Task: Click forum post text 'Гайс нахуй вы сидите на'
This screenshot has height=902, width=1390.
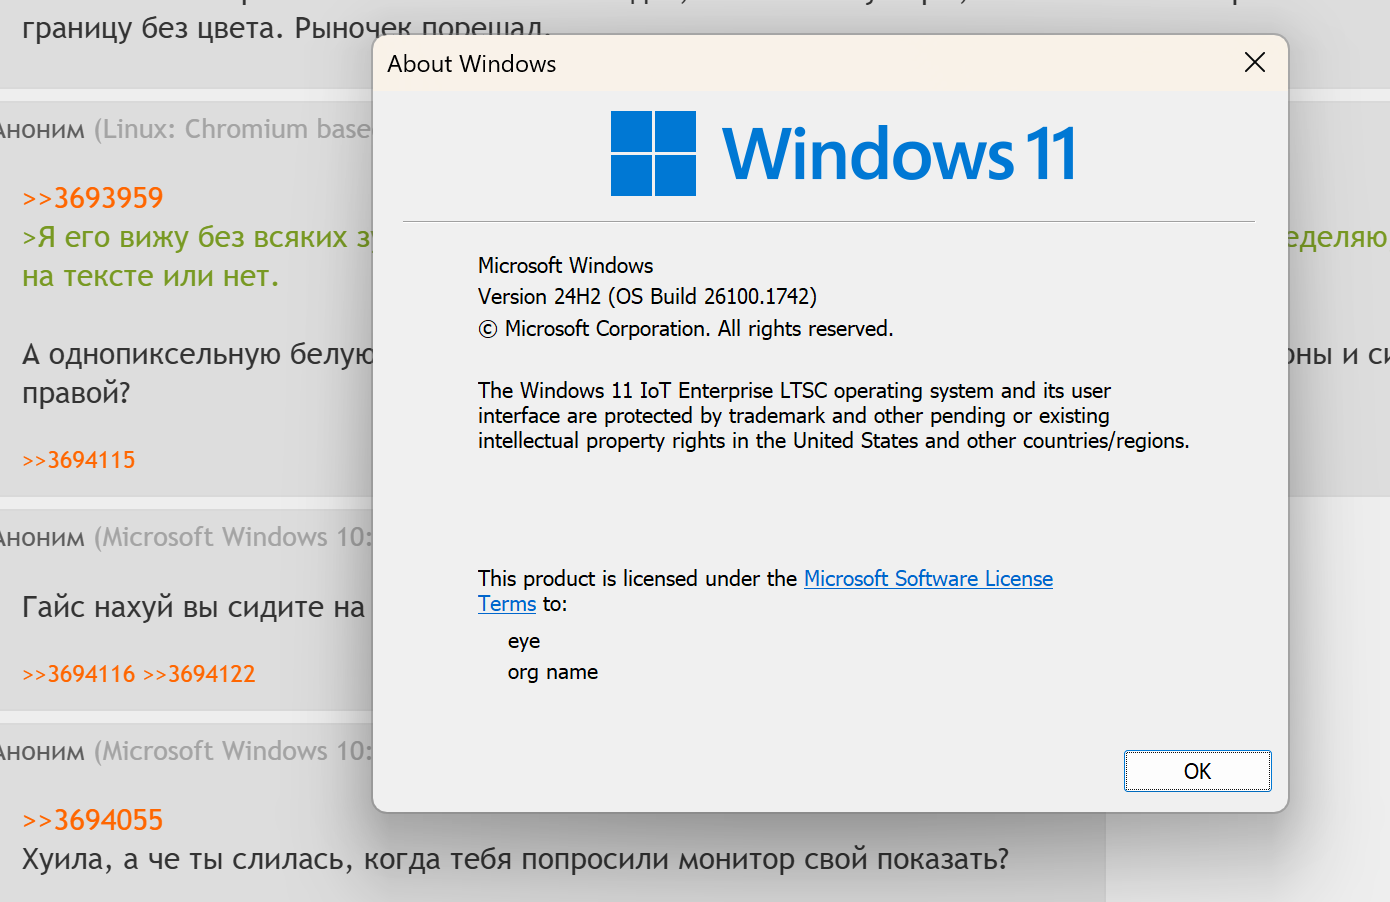Action: click(x=194, y=607)
